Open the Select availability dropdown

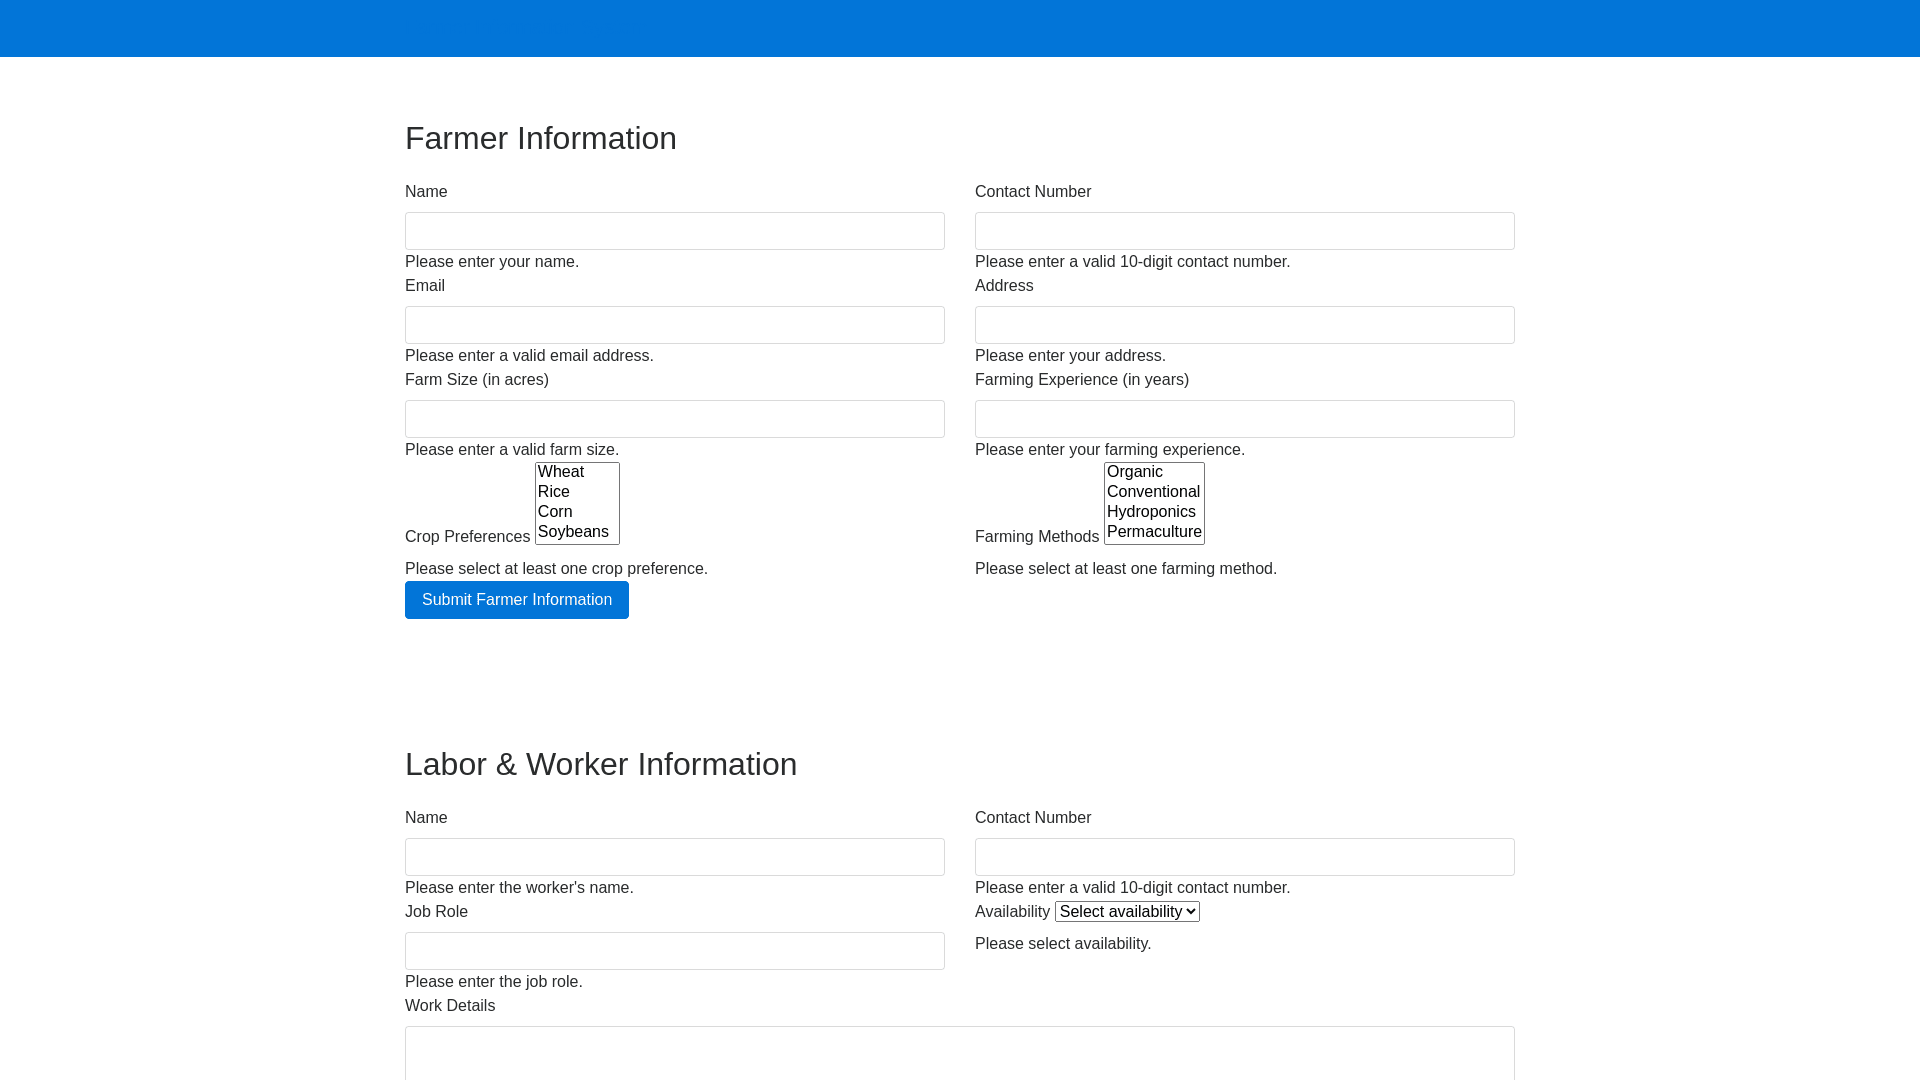tap(1127, 912)
